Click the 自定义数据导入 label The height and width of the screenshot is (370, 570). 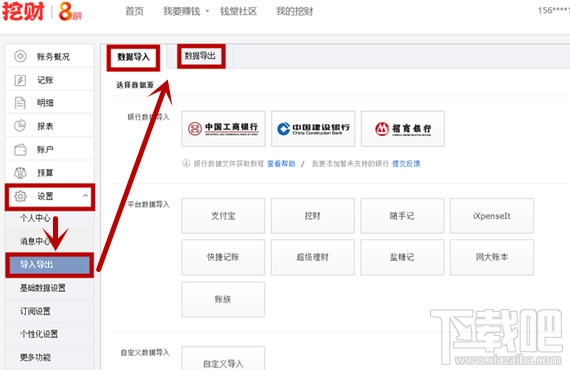point(145,353)
